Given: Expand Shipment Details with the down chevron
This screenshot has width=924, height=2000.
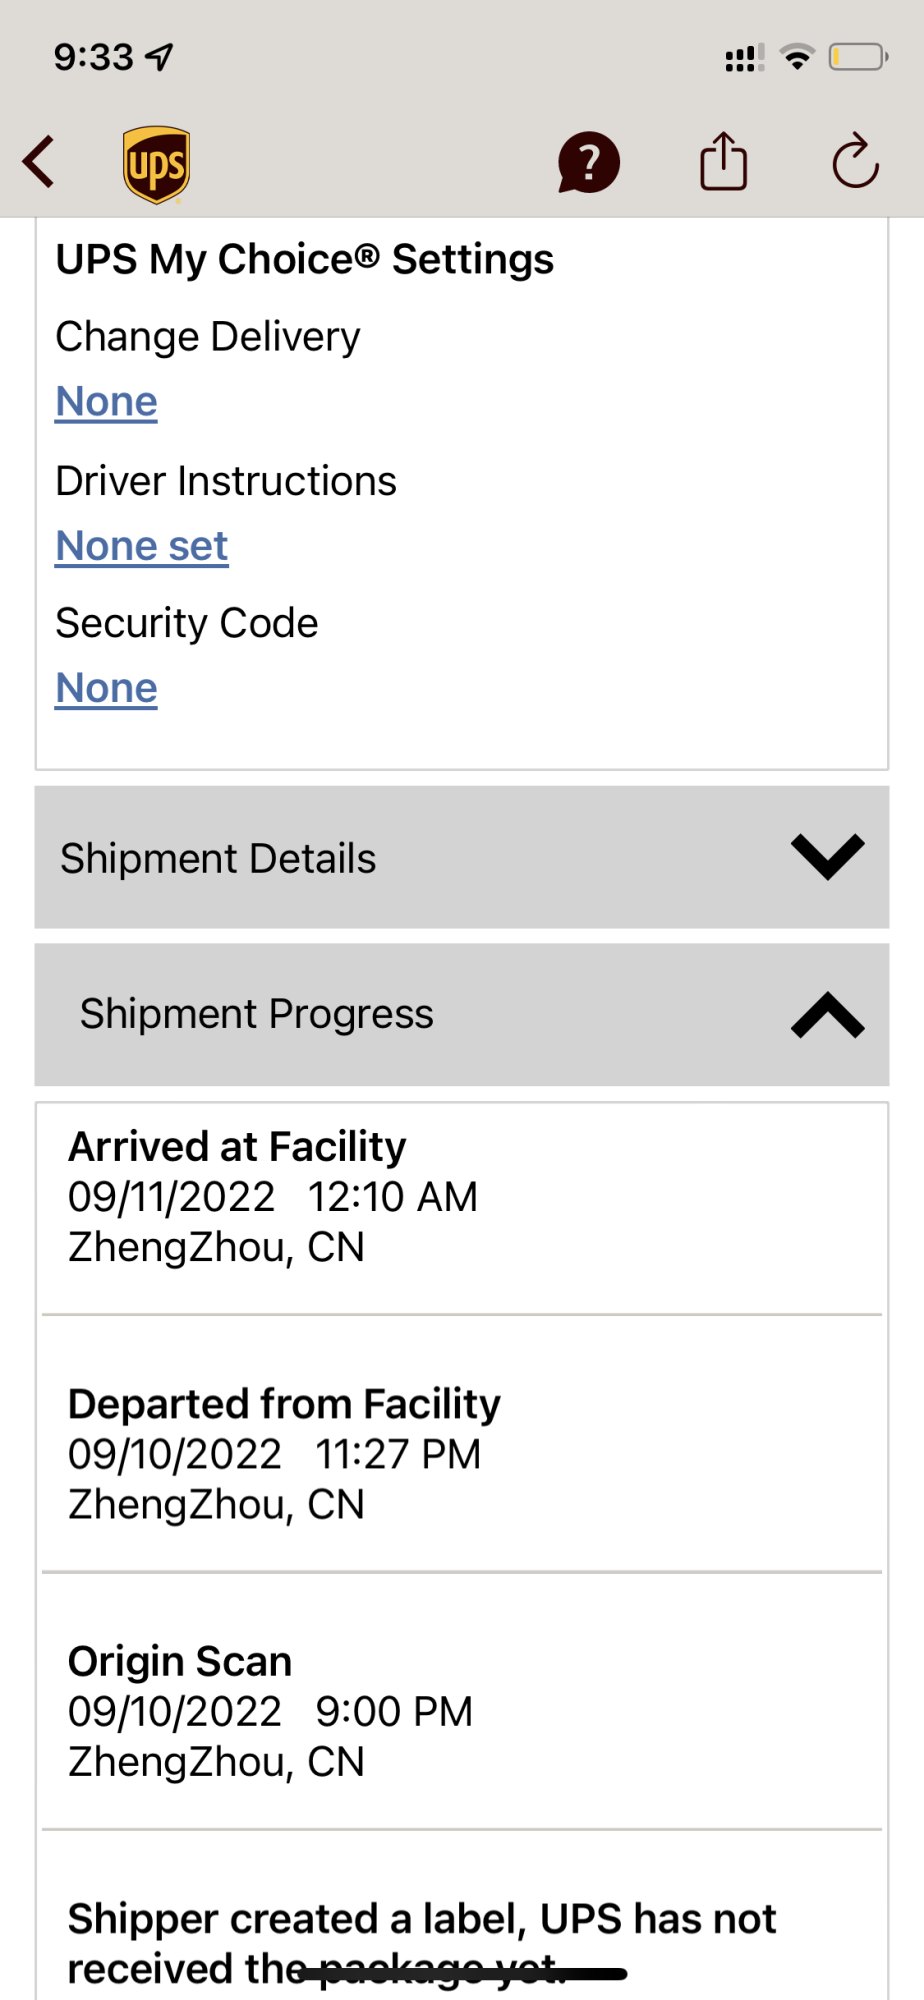Looking at the screenshot, I should tap(827, 856).
